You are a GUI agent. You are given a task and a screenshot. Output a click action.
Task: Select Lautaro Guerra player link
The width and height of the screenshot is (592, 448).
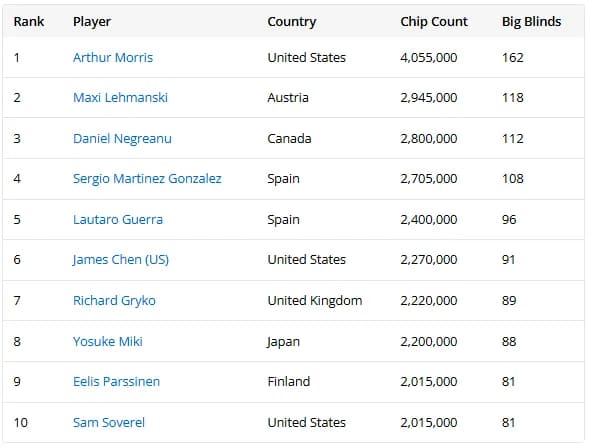[x=118, y=219]
